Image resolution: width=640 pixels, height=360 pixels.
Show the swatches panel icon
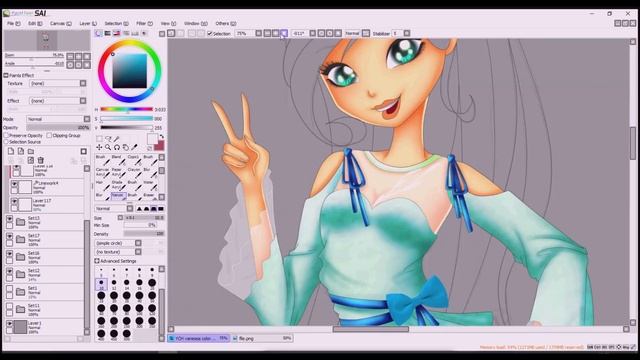135,33
